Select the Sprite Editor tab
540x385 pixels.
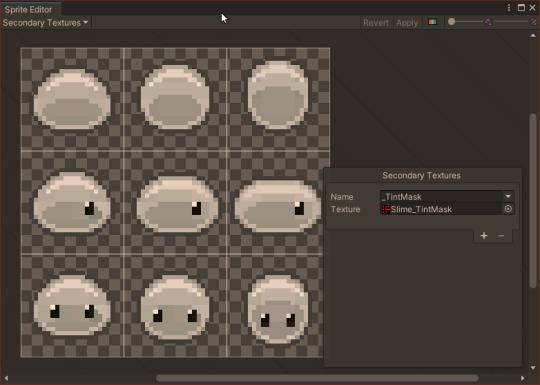coord(29,9)
